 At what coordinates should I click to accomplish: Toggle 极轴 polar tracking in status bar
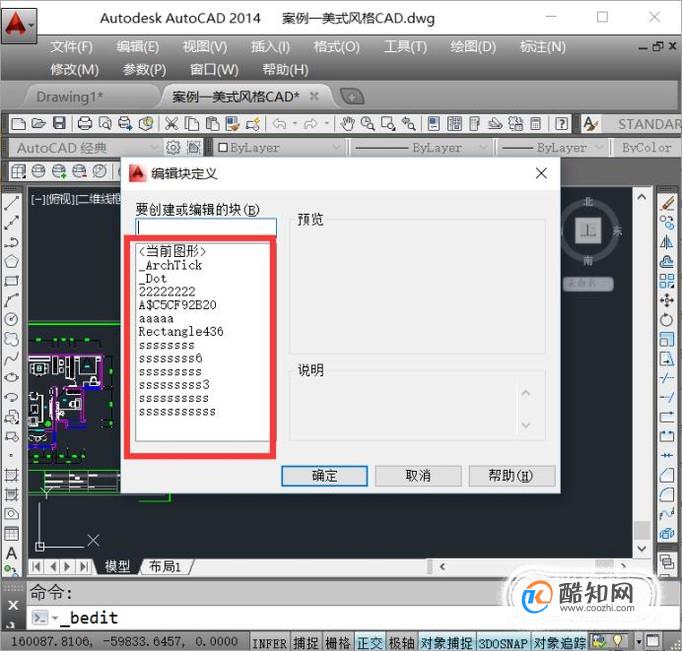tap(401, 643)
